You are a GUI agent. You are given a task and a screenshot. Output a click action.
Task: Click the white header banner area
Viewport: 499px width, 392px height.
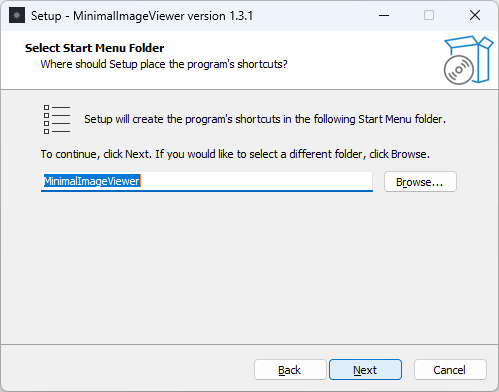pyautogui.click(x=333, y=60)
